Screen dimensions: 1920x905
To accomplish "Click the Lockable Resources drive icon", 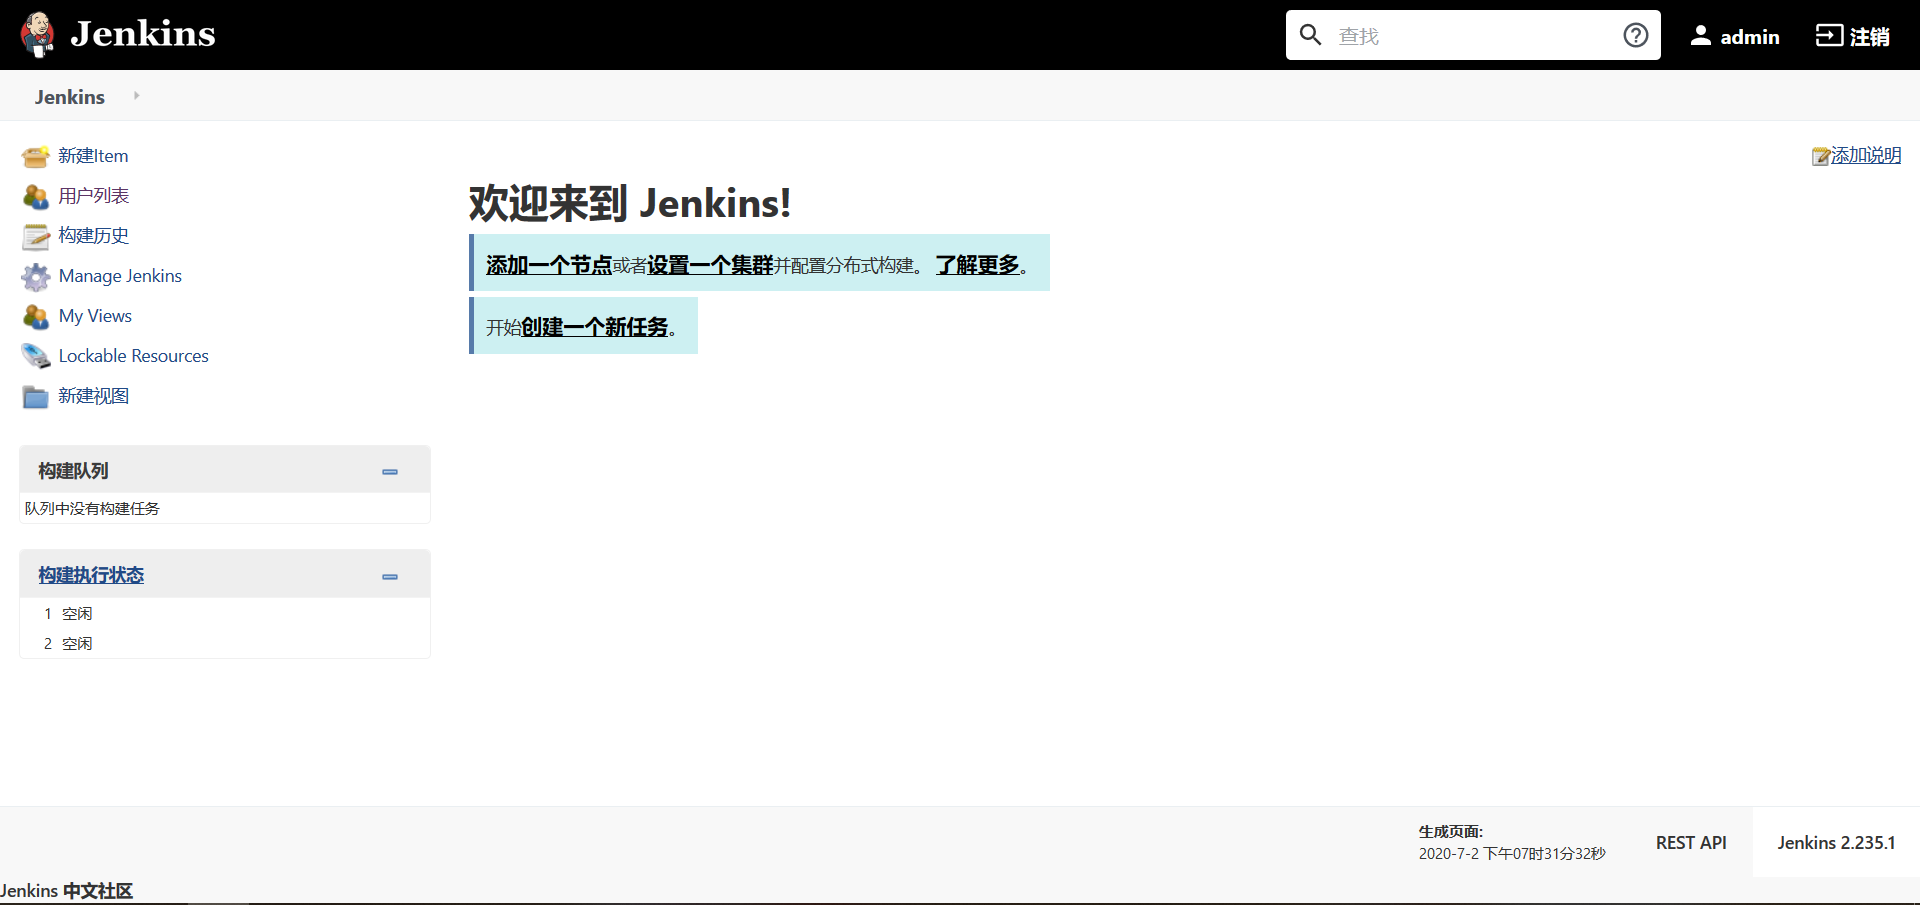I will pyautogui.click(x=36, y=356).
